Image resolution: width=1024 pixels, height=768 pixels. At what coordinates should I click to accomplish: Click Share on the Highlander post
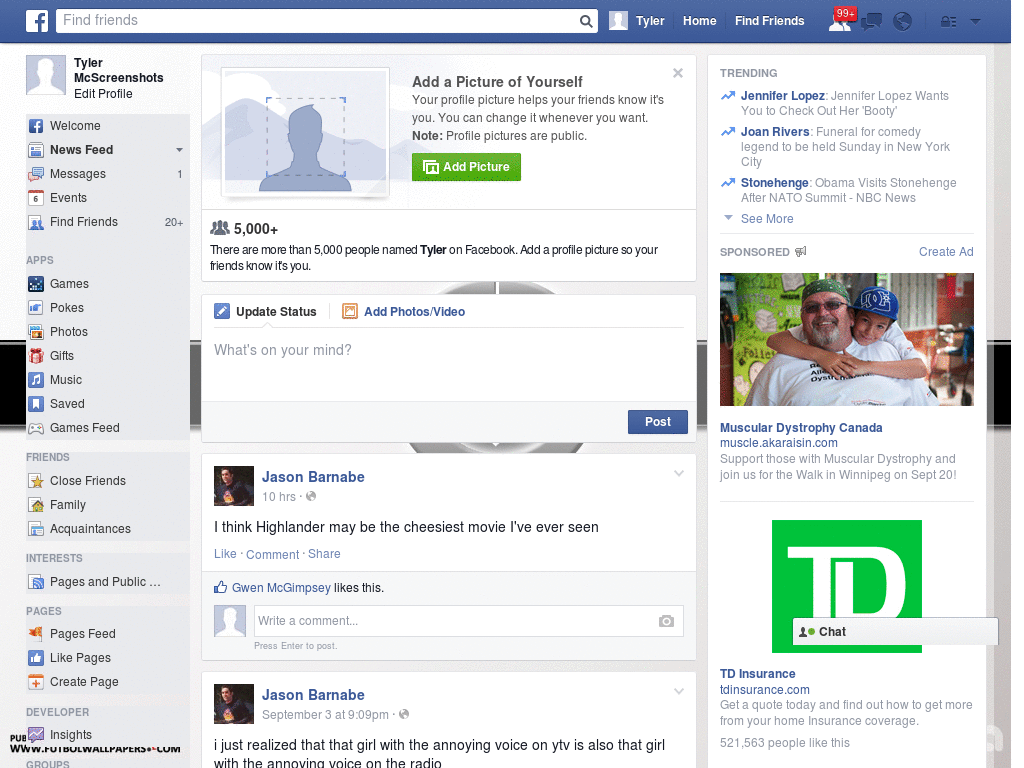(x=324, y=554)
